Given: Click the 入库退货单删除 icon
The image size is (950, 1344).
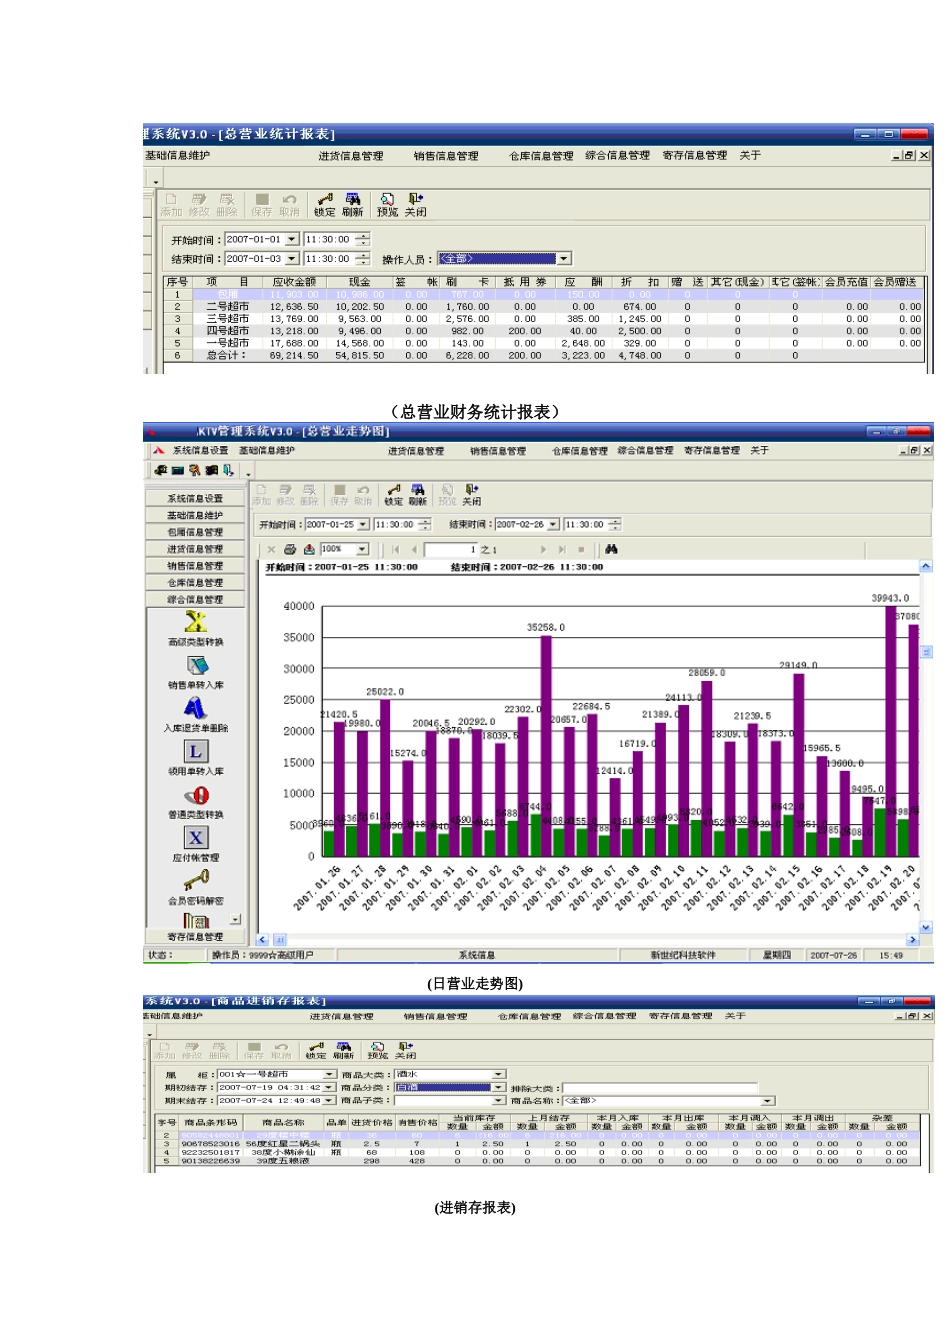Looking at the screenshot, I should [x=195, y=708].
